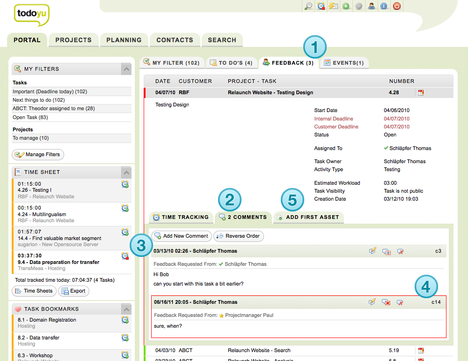The height and width of the screenshot is (361, 468).
Task: Click the 5.19 task number
Action: [394, 350]
